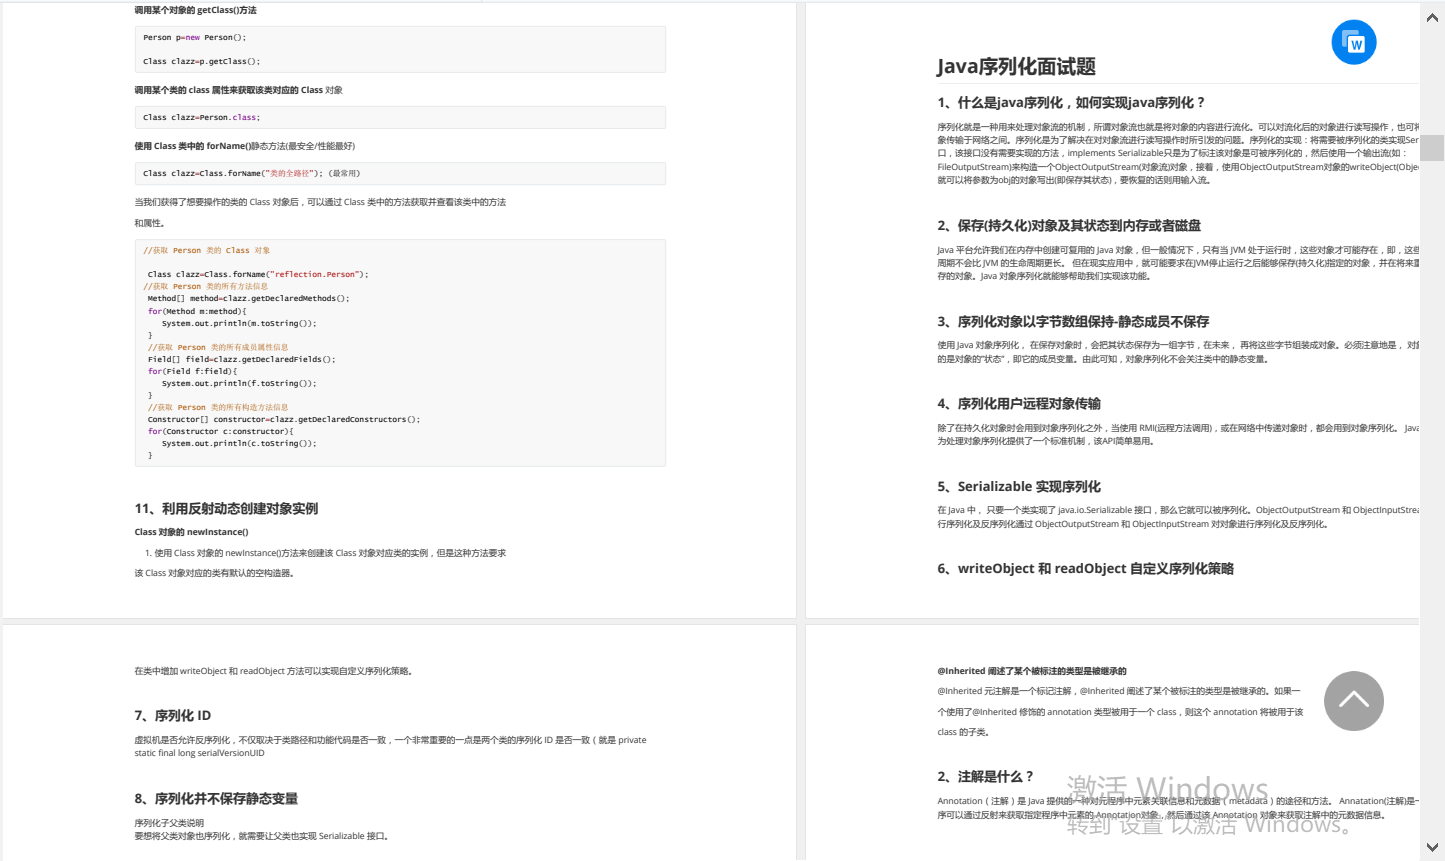Click code line "Person p=new Person();"
The image size is (1445, 861).
coord(194,37)
